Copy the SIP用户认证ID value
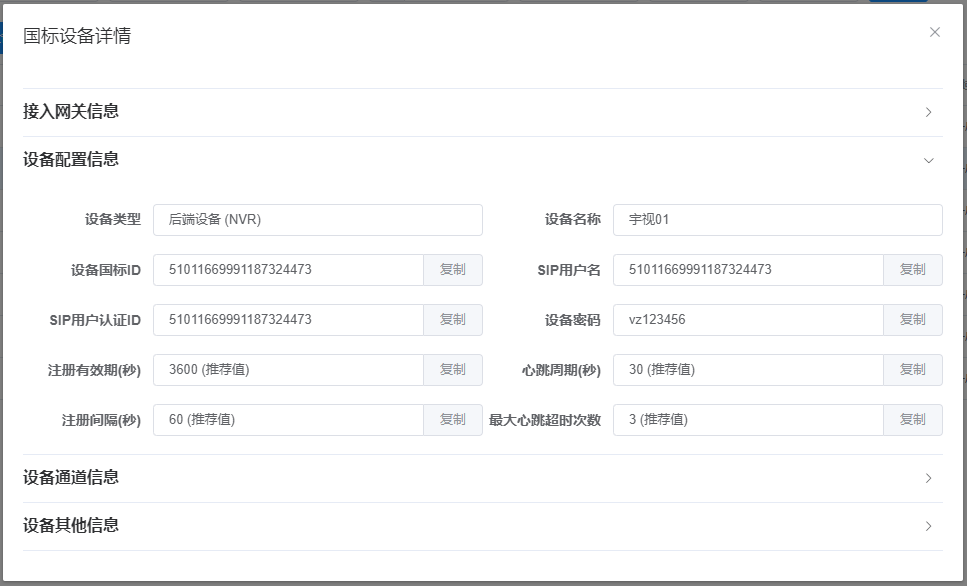Screen dimensions: 967x586 (x=453, y=320)
